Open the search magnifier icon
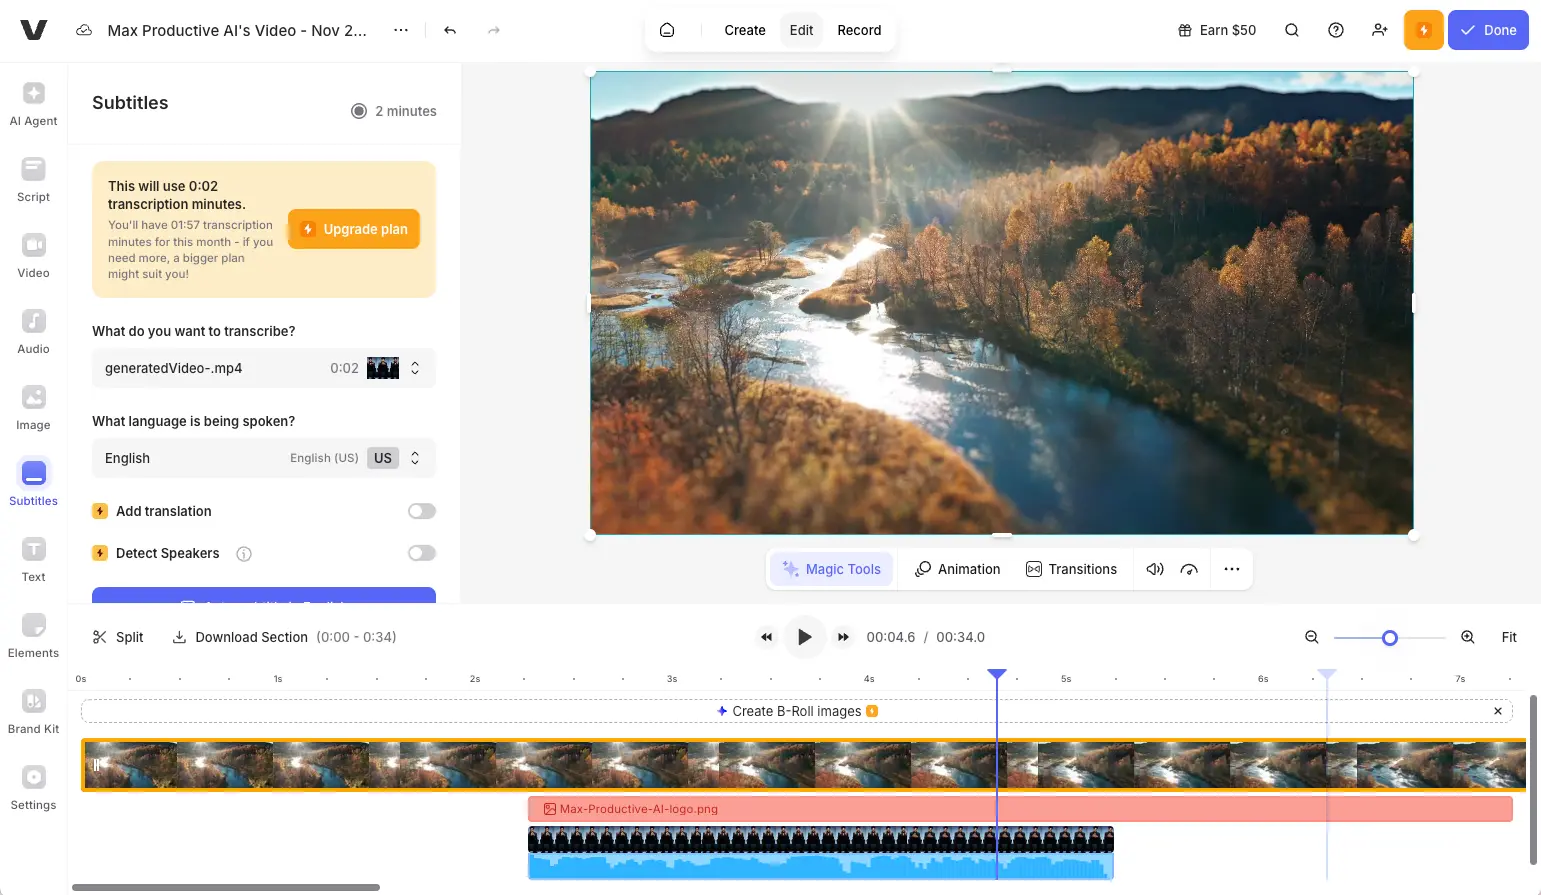 click(x=1292, y=30)
